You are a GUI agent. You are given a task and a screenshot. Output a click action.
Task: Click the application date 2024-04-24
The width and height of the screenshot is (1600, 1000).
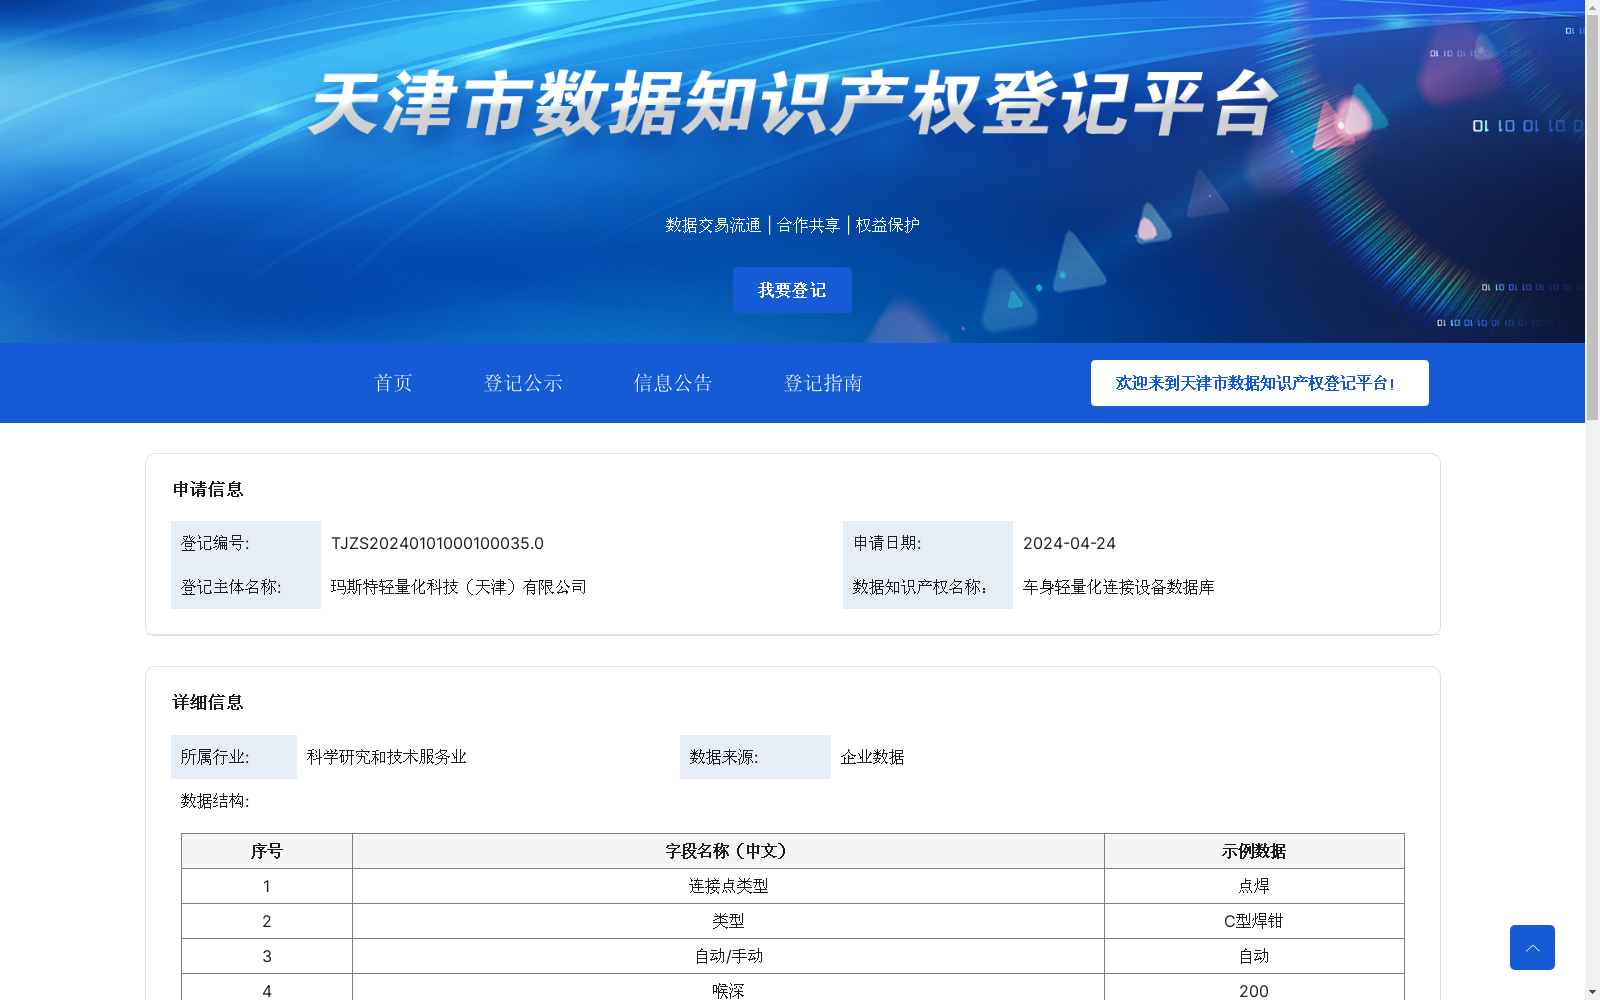[1069, 543]
